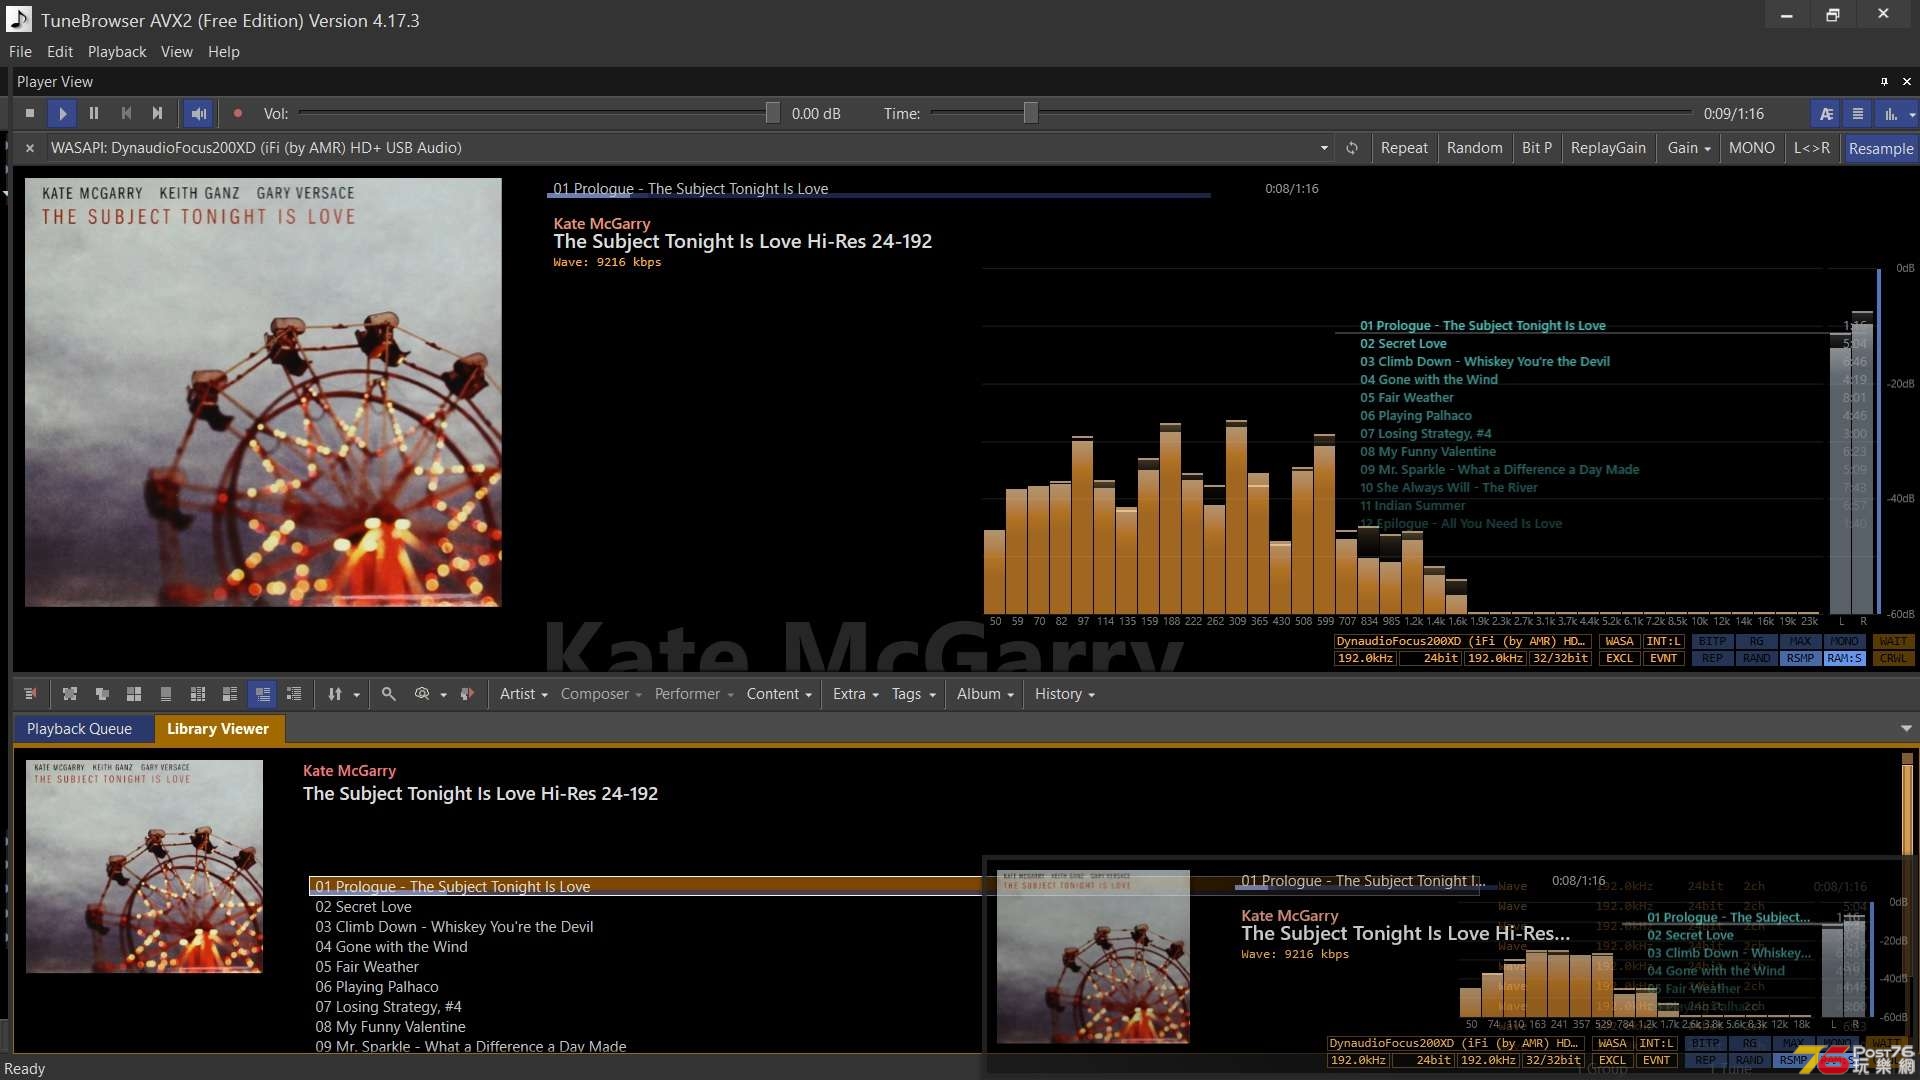
Task: Click the stacked covers view icon
Action: [x=102, y=694]
